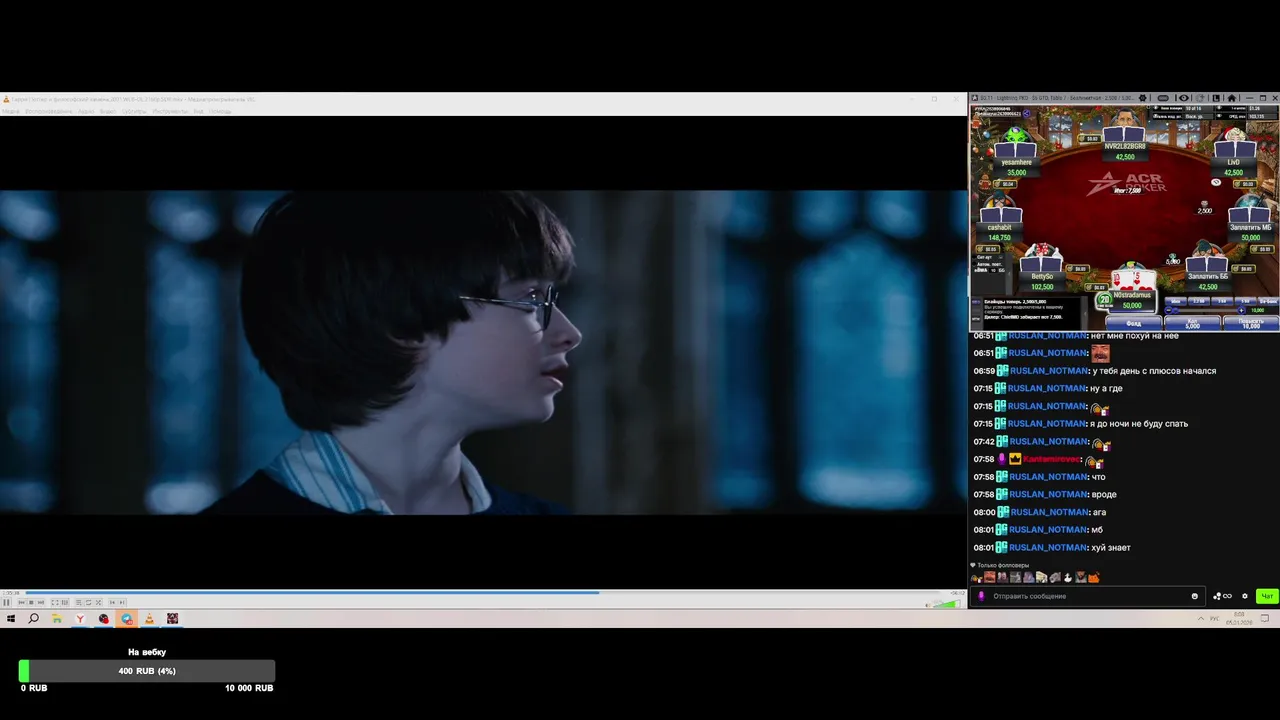
Task: Skip to next media in VLC
Action: coord(41,602)
